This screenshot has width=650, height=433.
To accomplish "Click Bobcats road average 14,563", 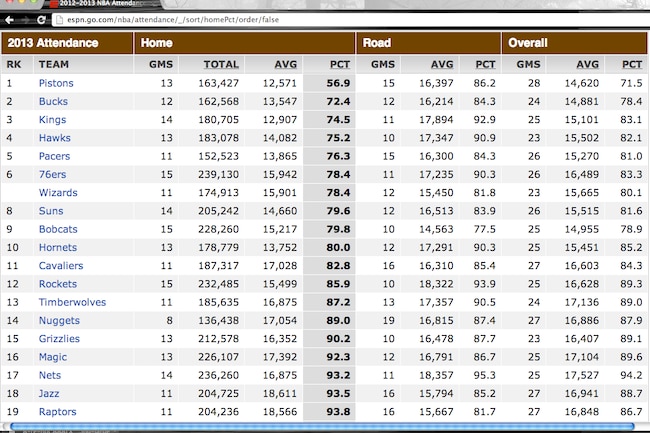I will click(x=436, y=229).
